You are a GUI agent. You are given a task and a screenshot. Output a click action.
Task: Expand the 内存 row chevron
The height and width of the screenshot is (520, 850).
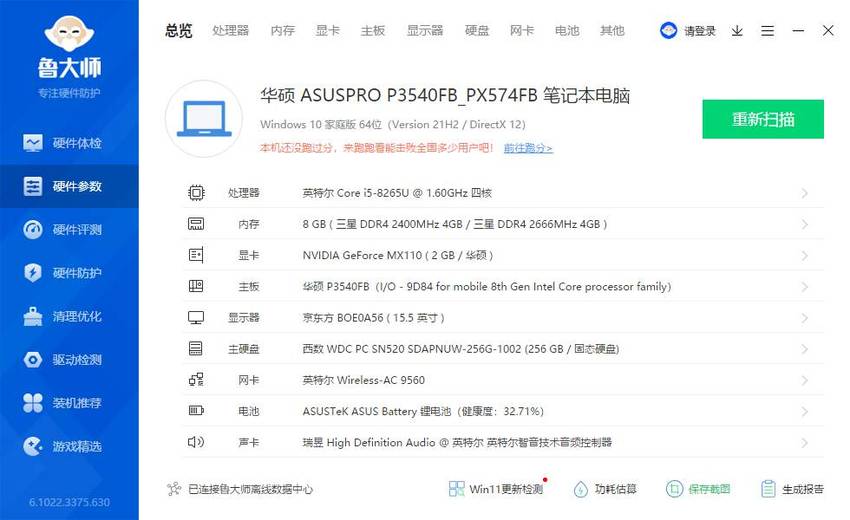pos(804,224)
